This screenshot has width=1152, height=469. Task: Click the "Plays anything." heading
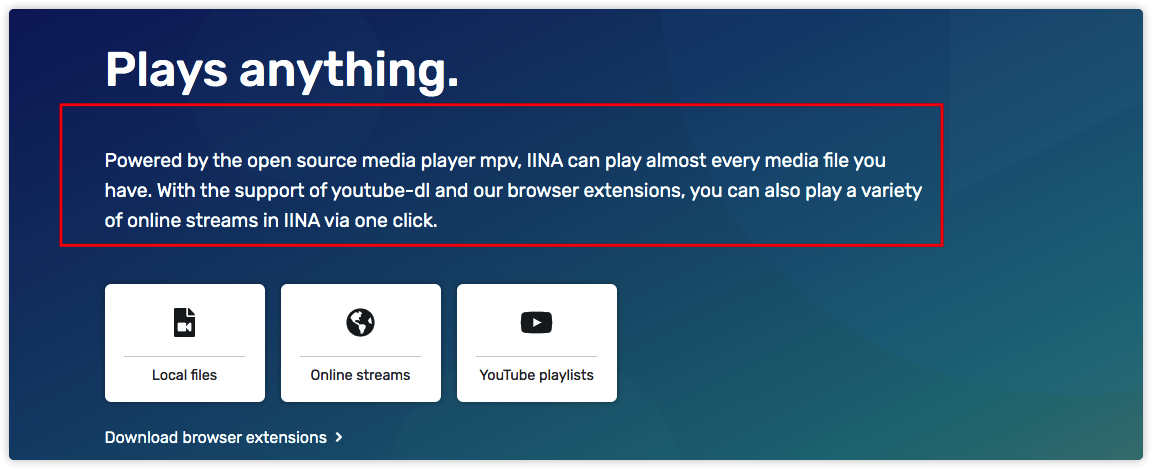click(x=282, y=71)
